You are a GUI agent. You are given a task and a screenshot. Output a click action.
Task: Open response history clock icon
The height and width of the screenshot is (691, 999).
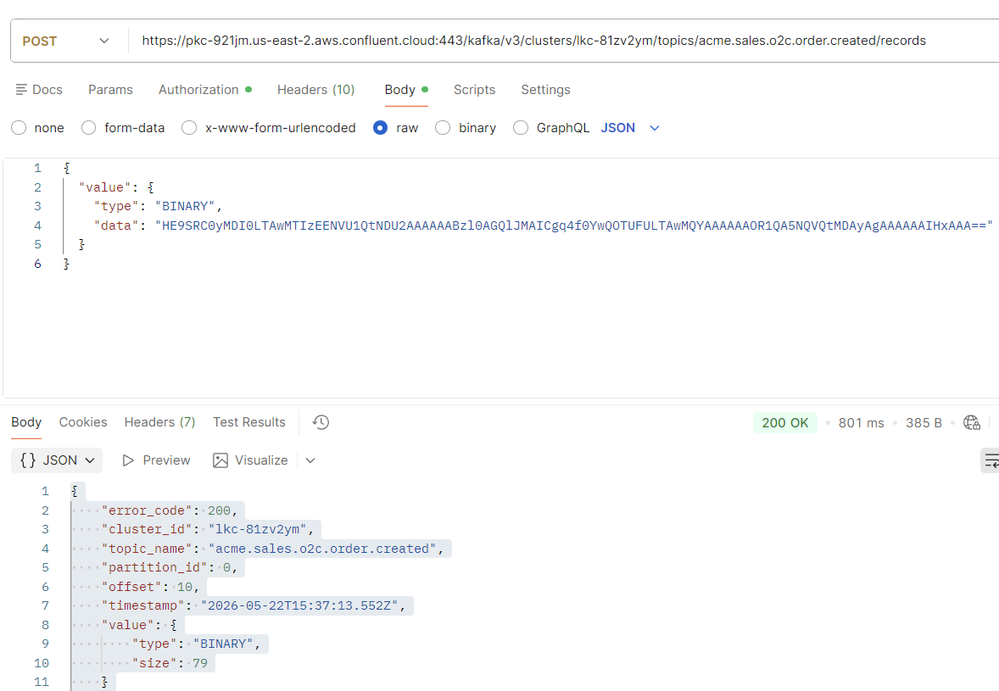320,422
